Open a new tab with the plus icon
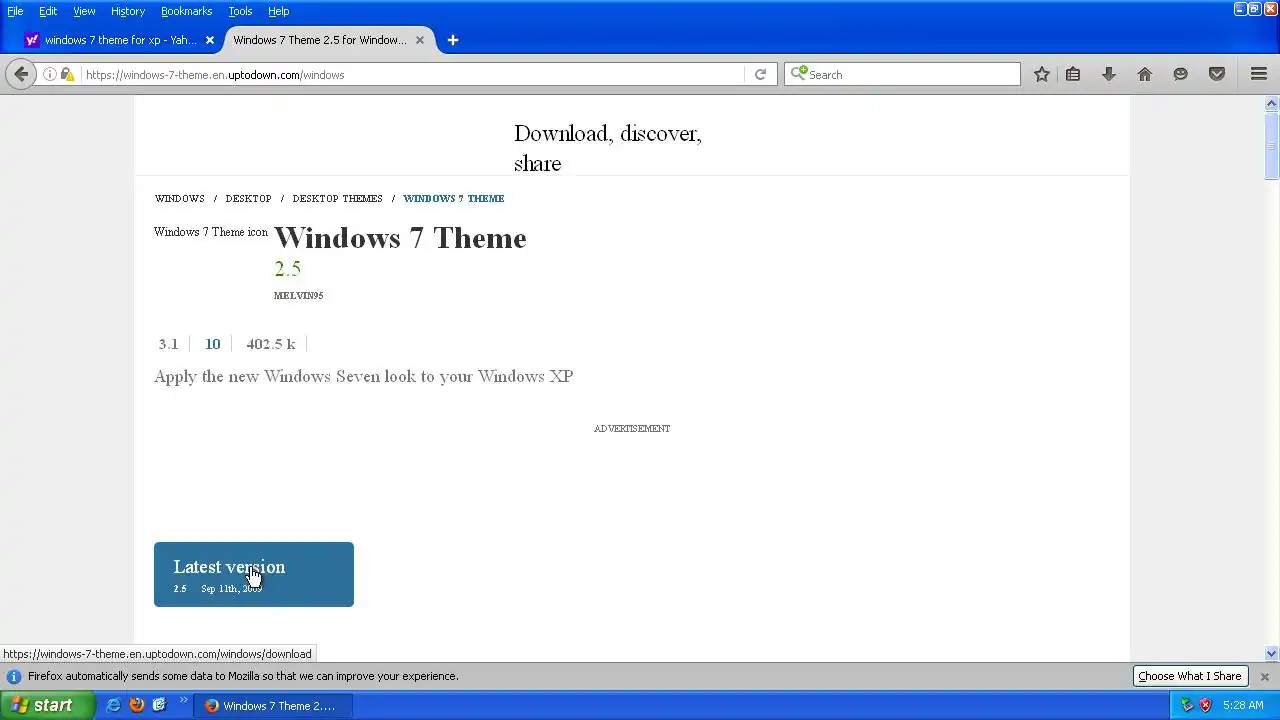 coord(453,40)
